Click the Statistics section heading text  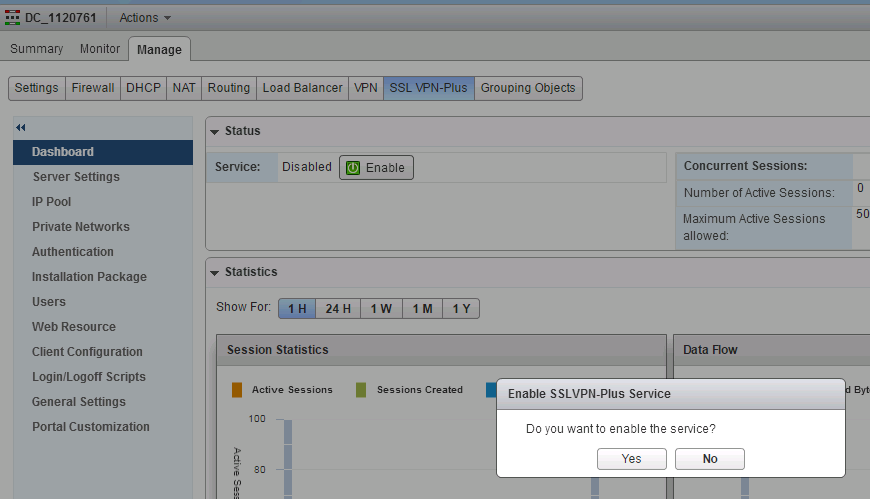[x=251, y=272]
